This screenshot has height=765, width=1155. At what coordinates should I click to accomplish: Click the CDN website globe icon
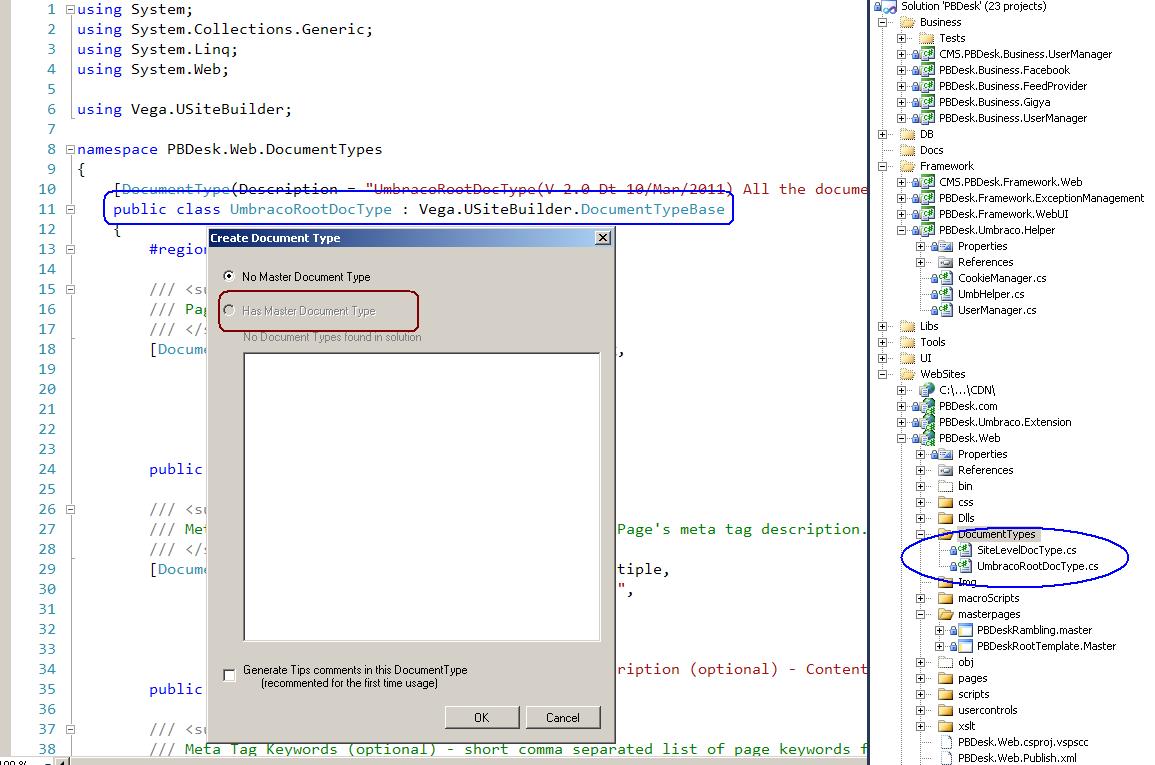926,390
